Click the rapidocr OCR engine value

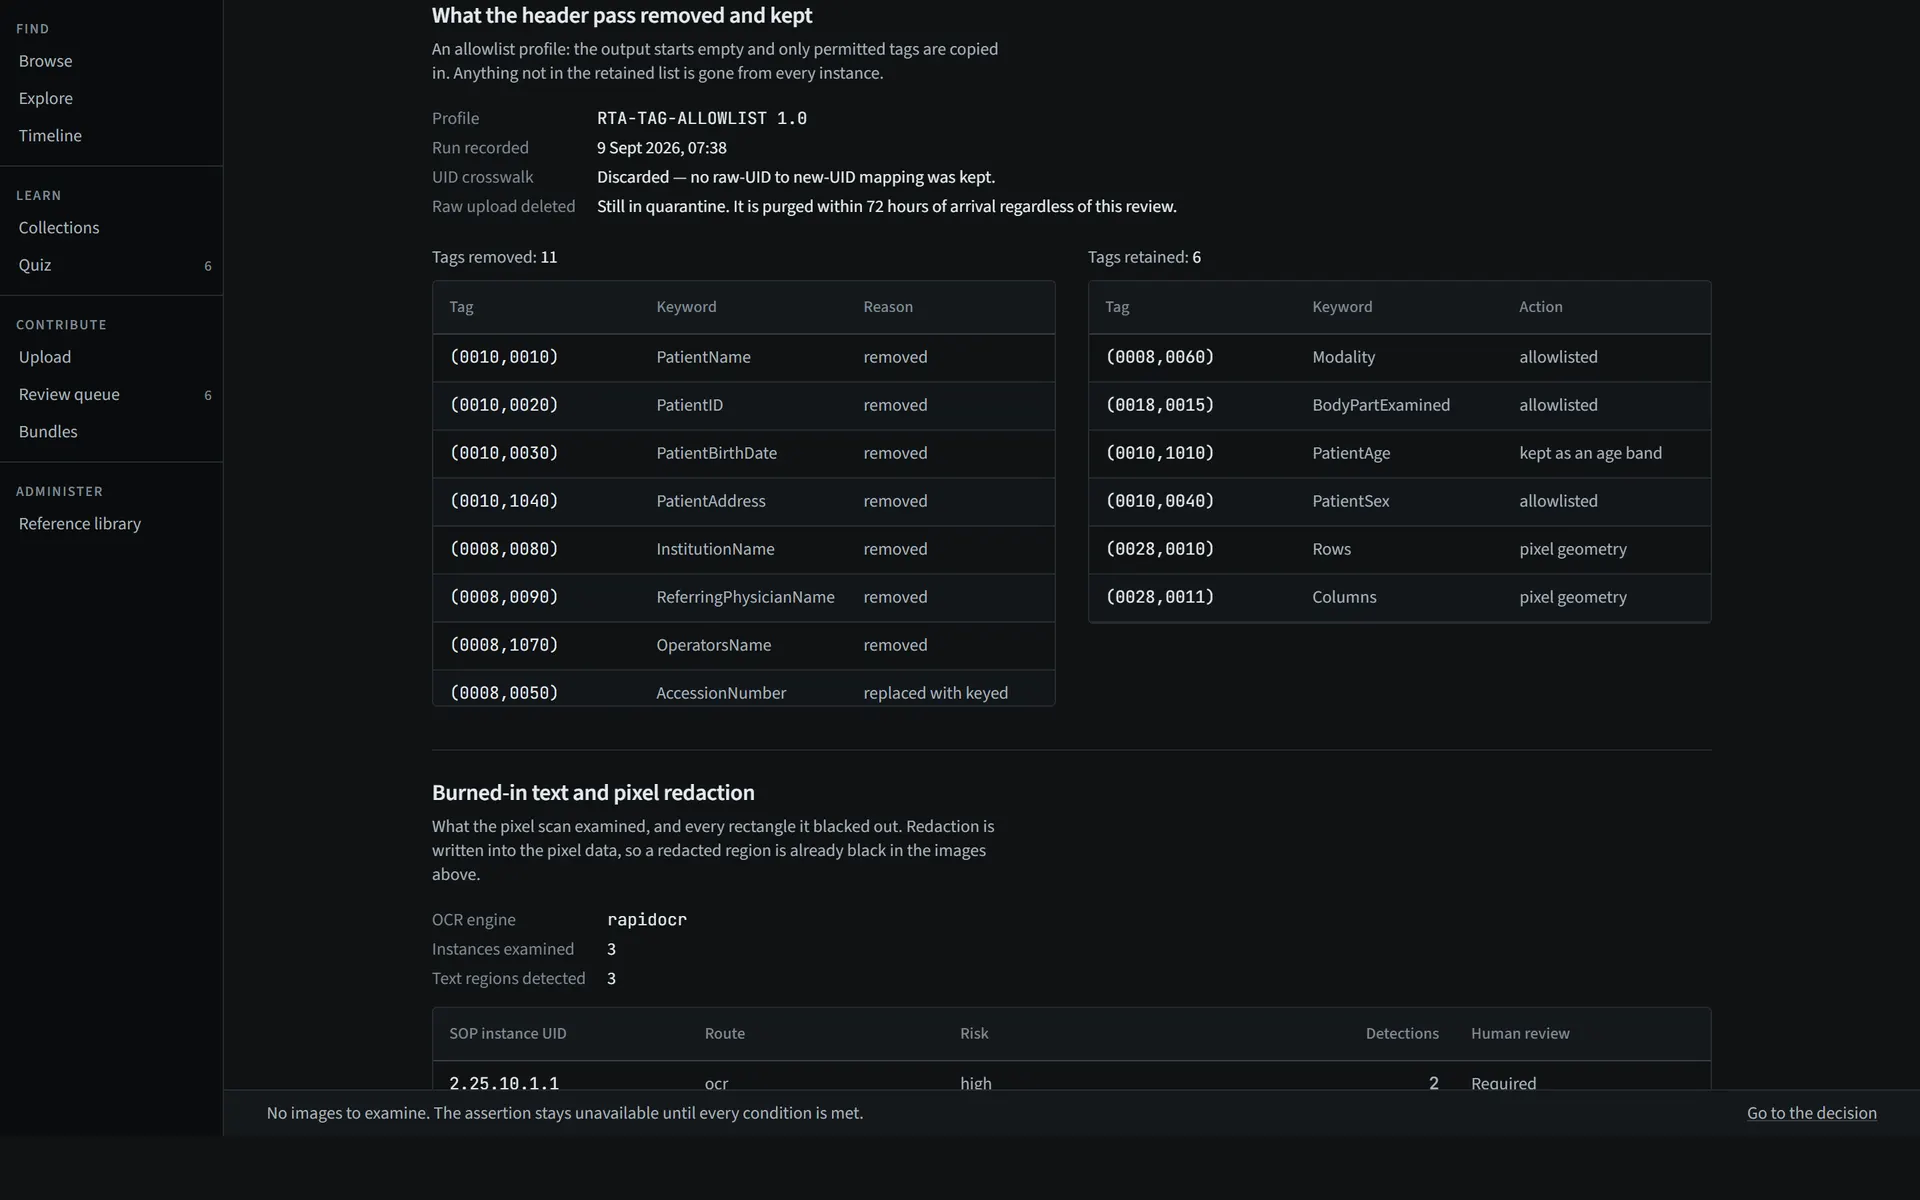[x=647, y=920]
